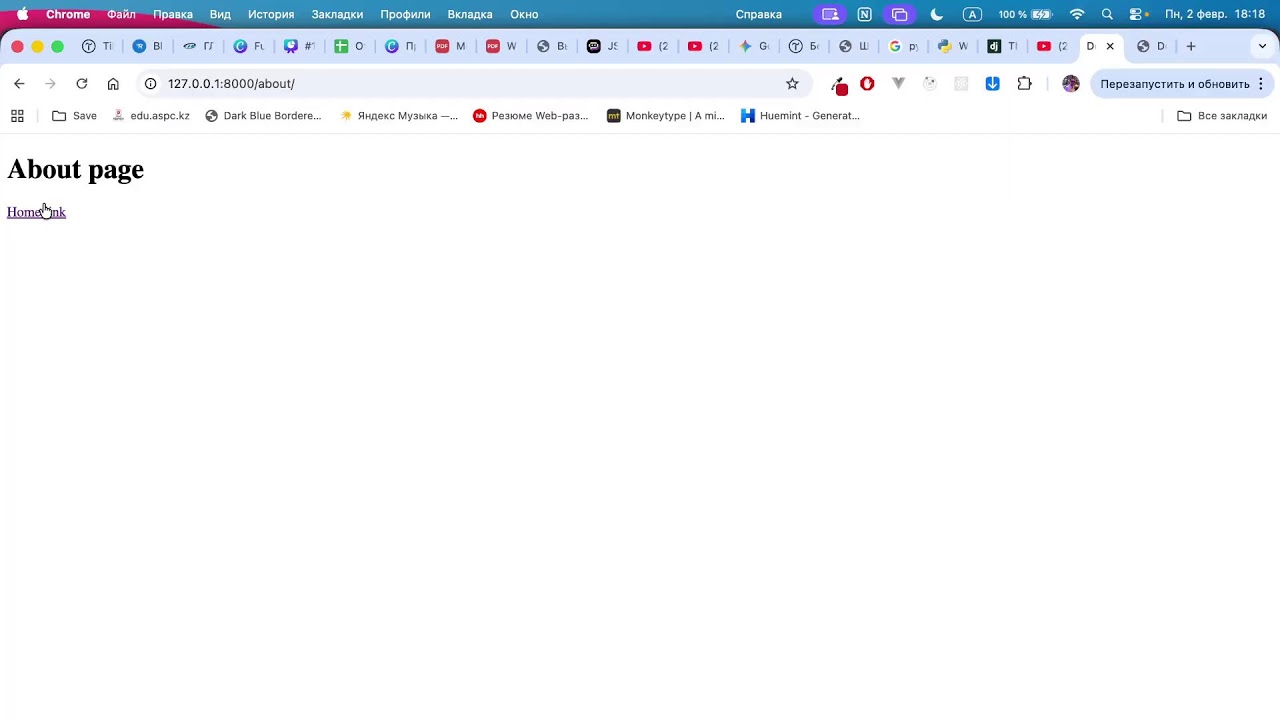Bookmark this page with the star
This screenshot has height=720, width=1280.
[x=792, y=84]
